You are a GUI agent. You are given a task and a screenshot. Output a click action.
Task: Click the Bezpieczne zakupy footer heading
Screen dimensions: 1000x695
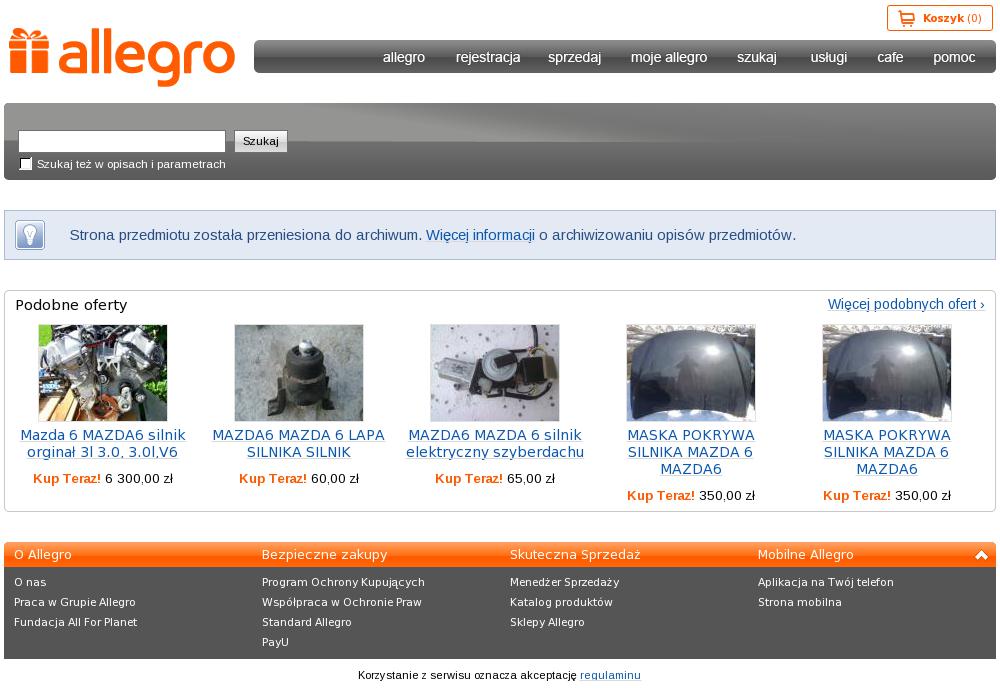(x=325, y=555)
